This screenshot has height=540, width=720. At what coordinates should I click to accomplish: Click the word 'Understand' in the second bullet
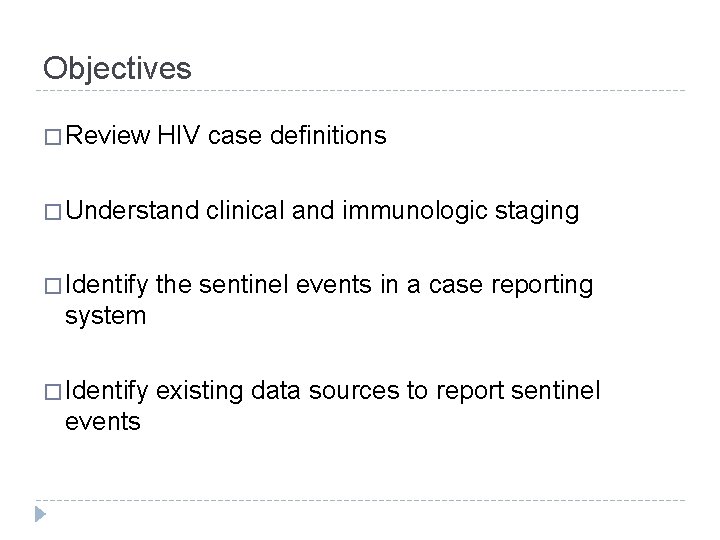[133, 210]
